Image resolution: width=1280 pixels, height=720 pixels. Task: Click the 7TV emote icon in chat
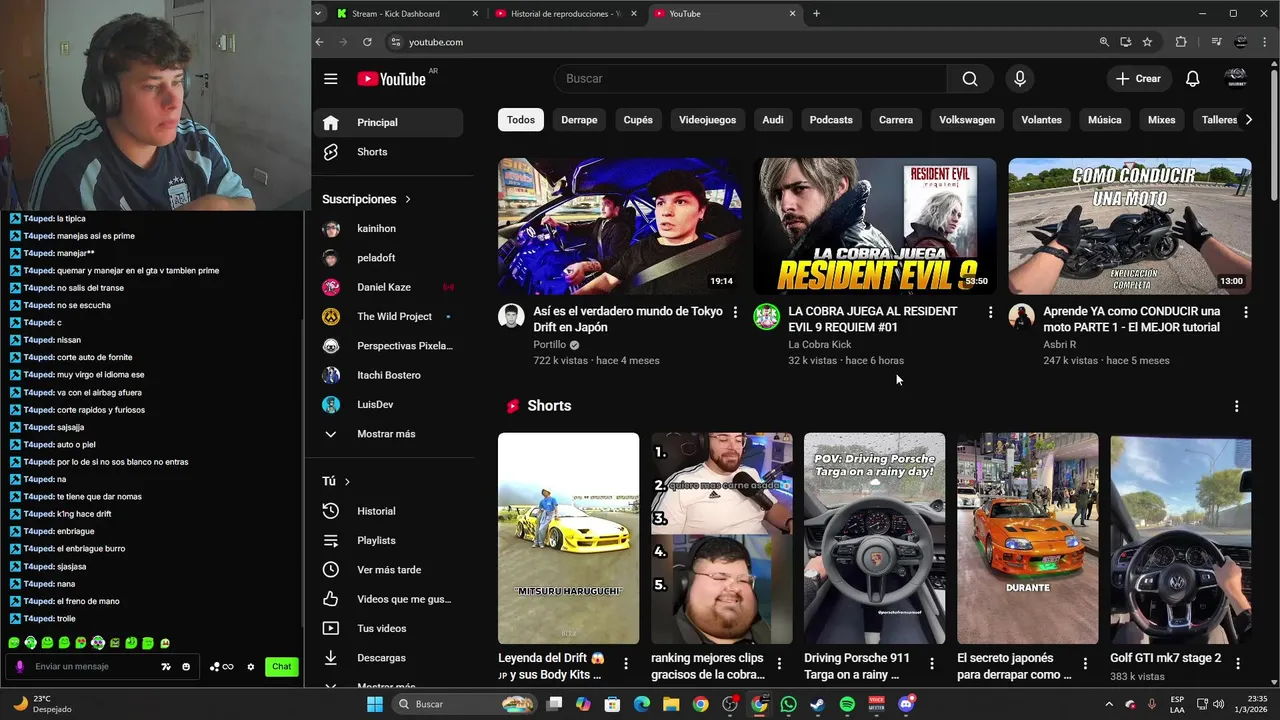click(166, 667)
